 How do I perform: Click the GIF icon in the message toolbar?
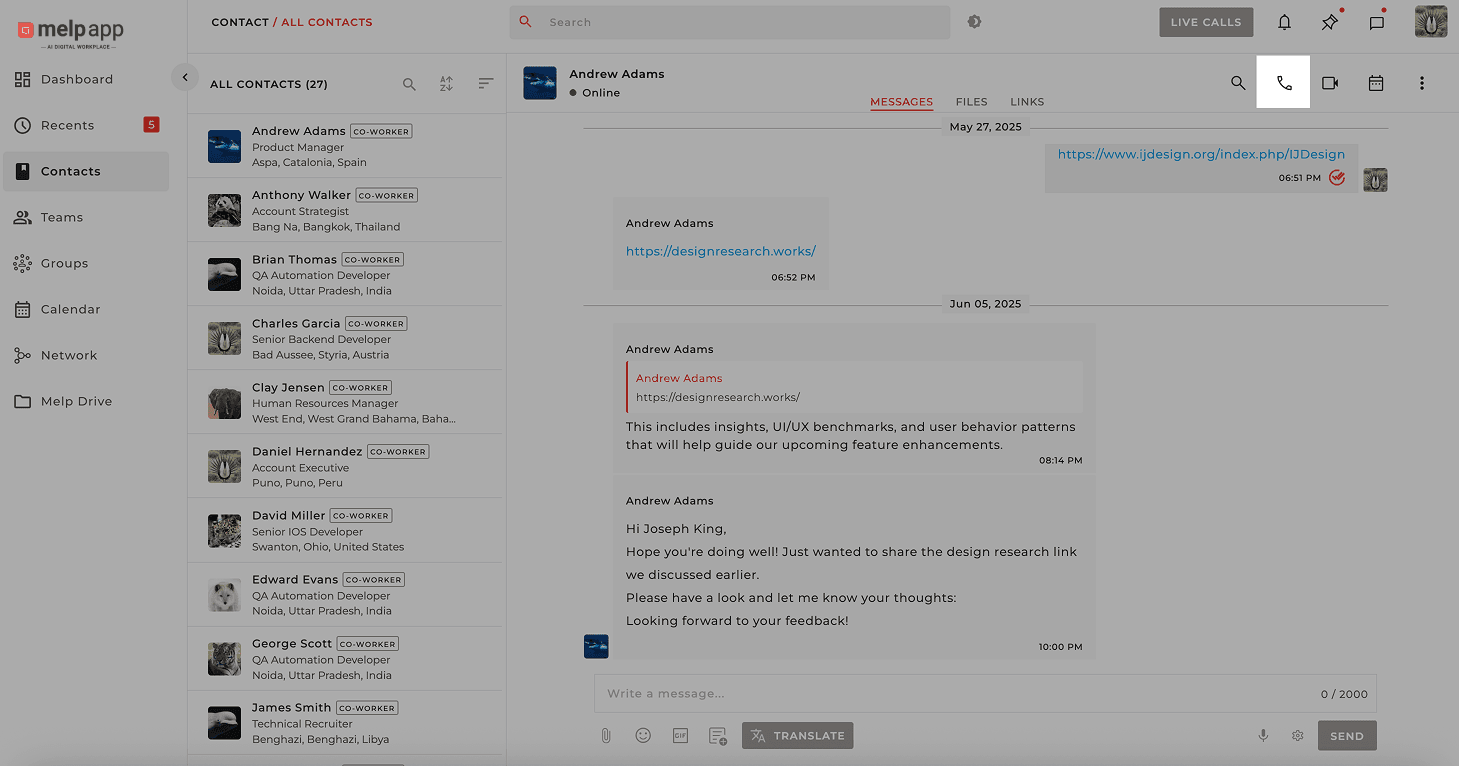tap(680, 735)
